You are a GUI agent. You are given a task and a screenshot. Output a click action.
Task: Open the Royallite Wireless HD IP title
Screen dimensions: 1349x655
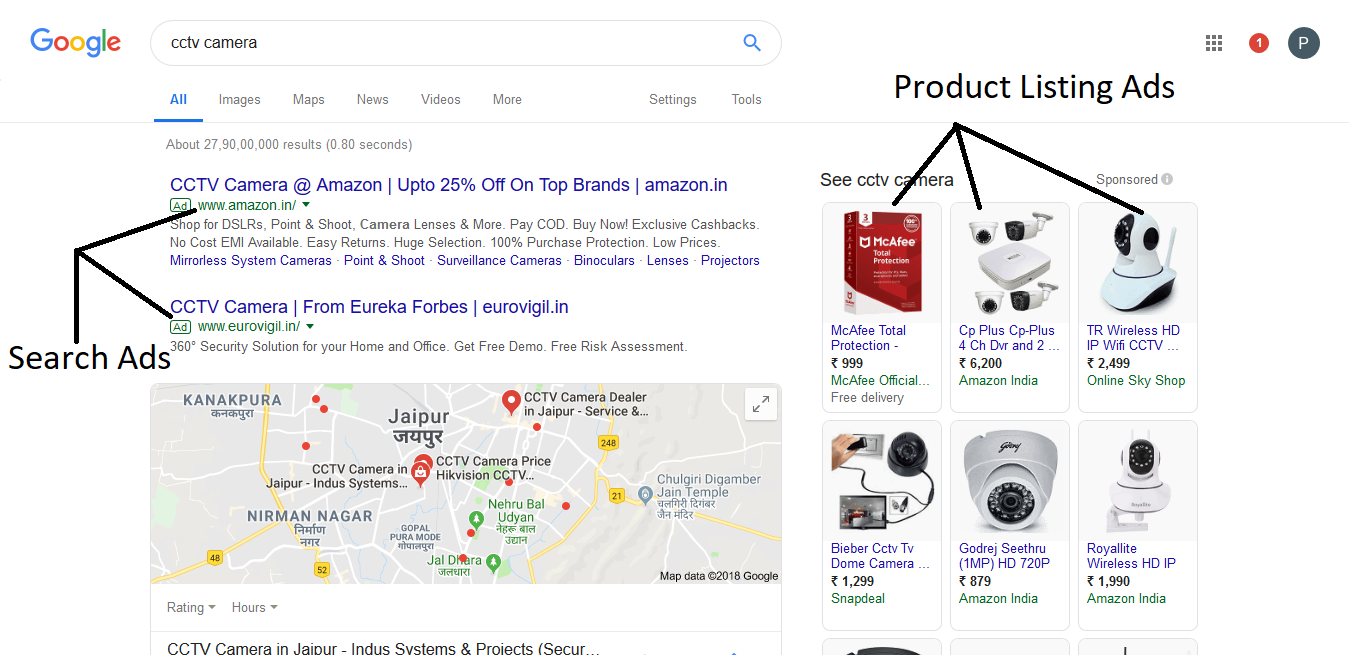pyautogui.click(x=1132, y=556)
